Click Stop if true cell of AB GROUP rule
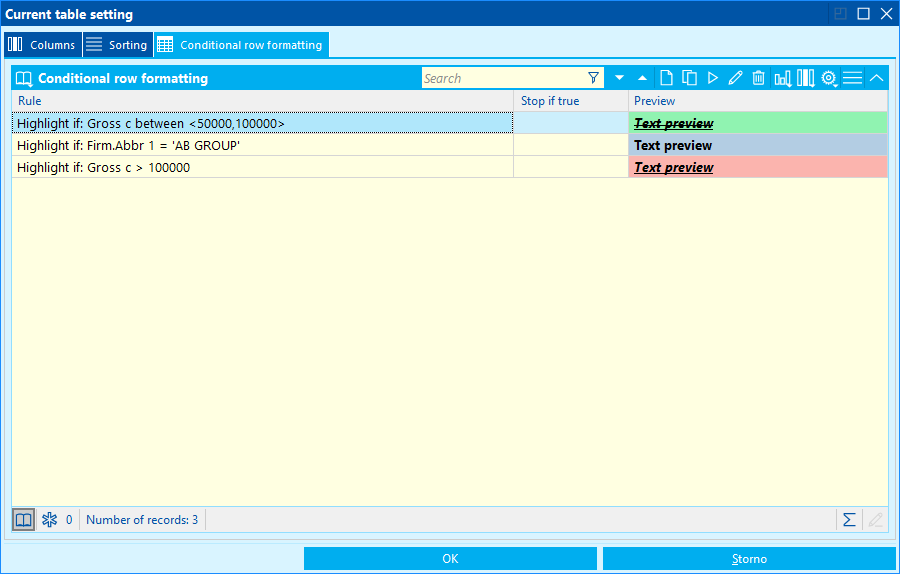 click(571, 145)
